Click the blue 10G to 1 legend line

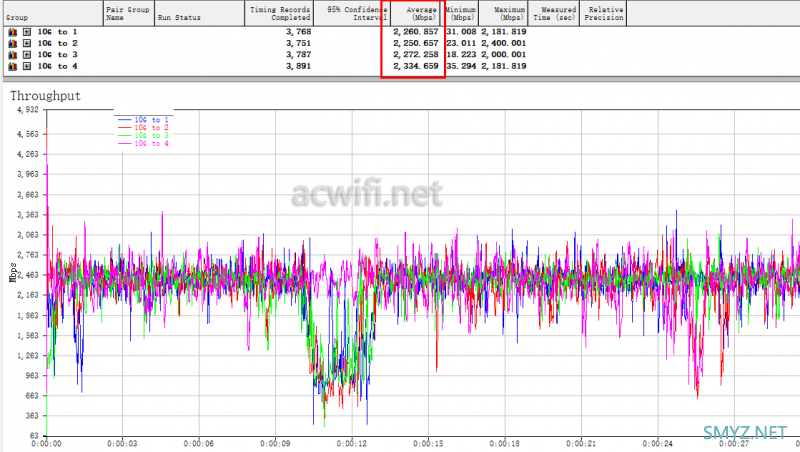click(125, 119)
